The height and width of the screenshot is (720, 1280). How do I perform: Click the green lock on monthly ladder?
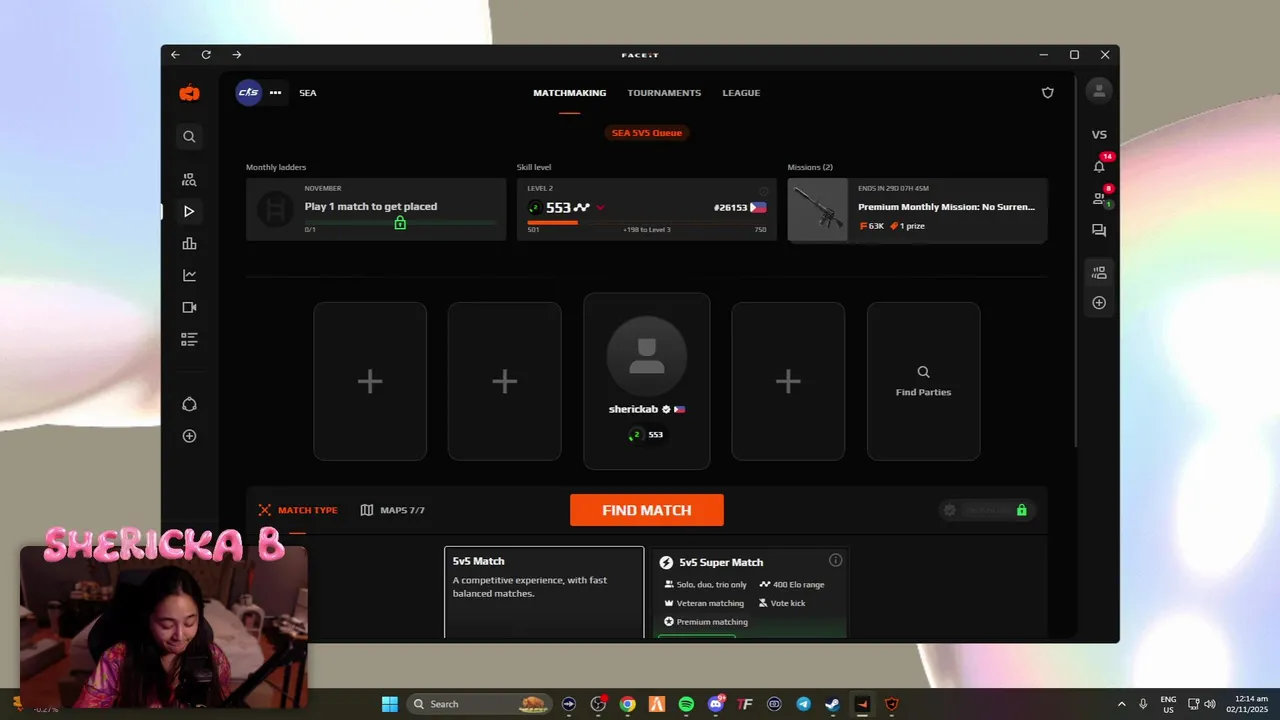[x=400, y=223]
